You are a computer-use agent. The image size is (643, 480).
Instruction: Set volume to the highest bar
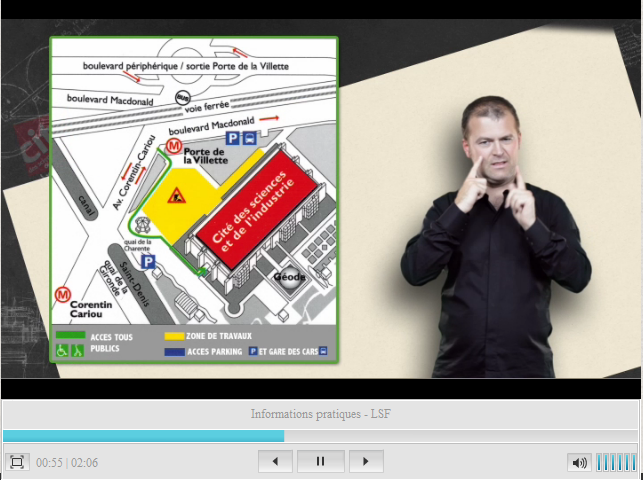pyautogui.click(x=632, y=462)
